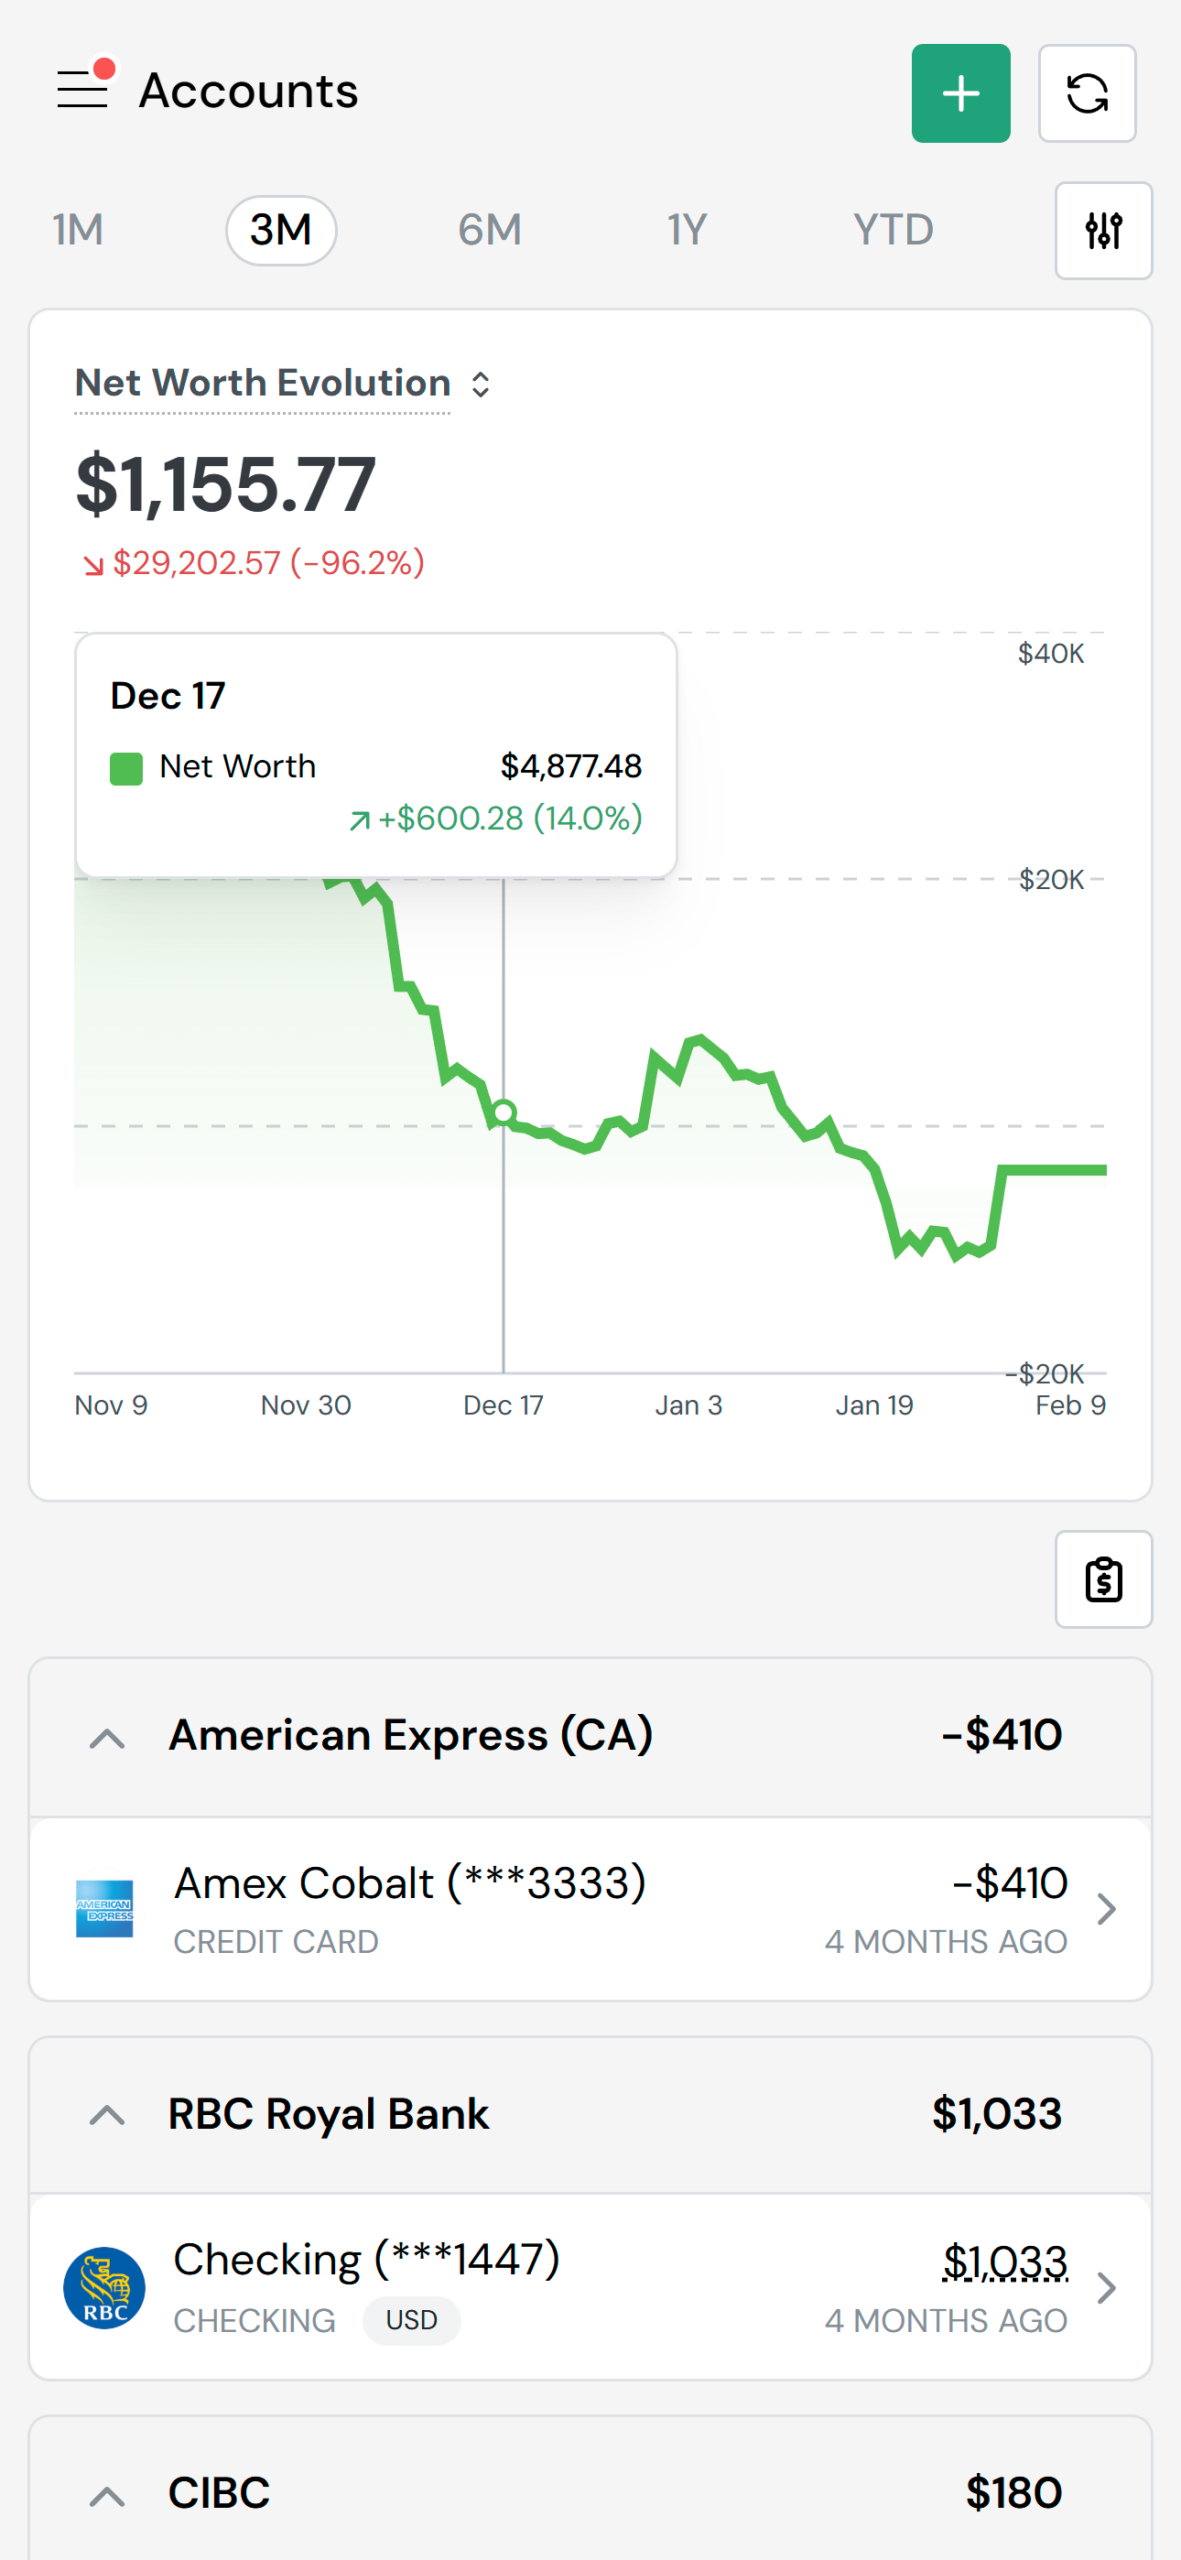Open the hamburger menu icon
1181x2560 pixels.
[x=84, y=90]
